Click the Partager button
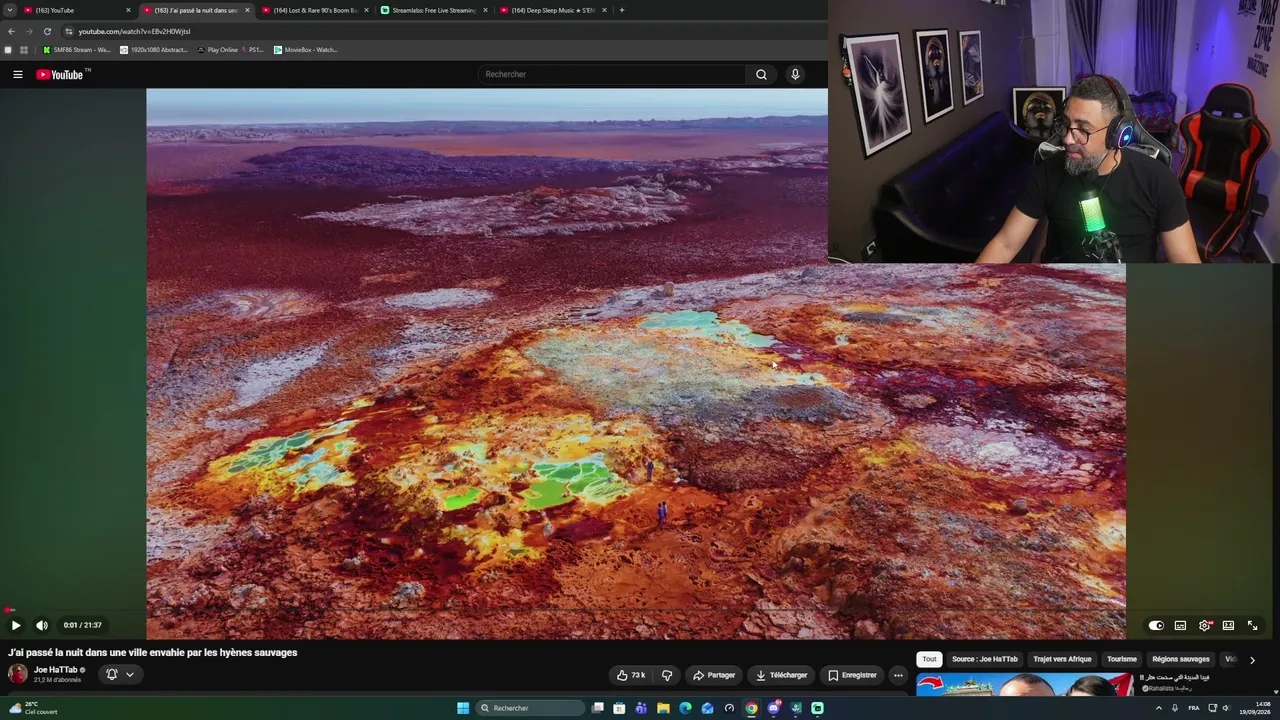The height and width of the screenshot is (720, 1280). point(714,675)
